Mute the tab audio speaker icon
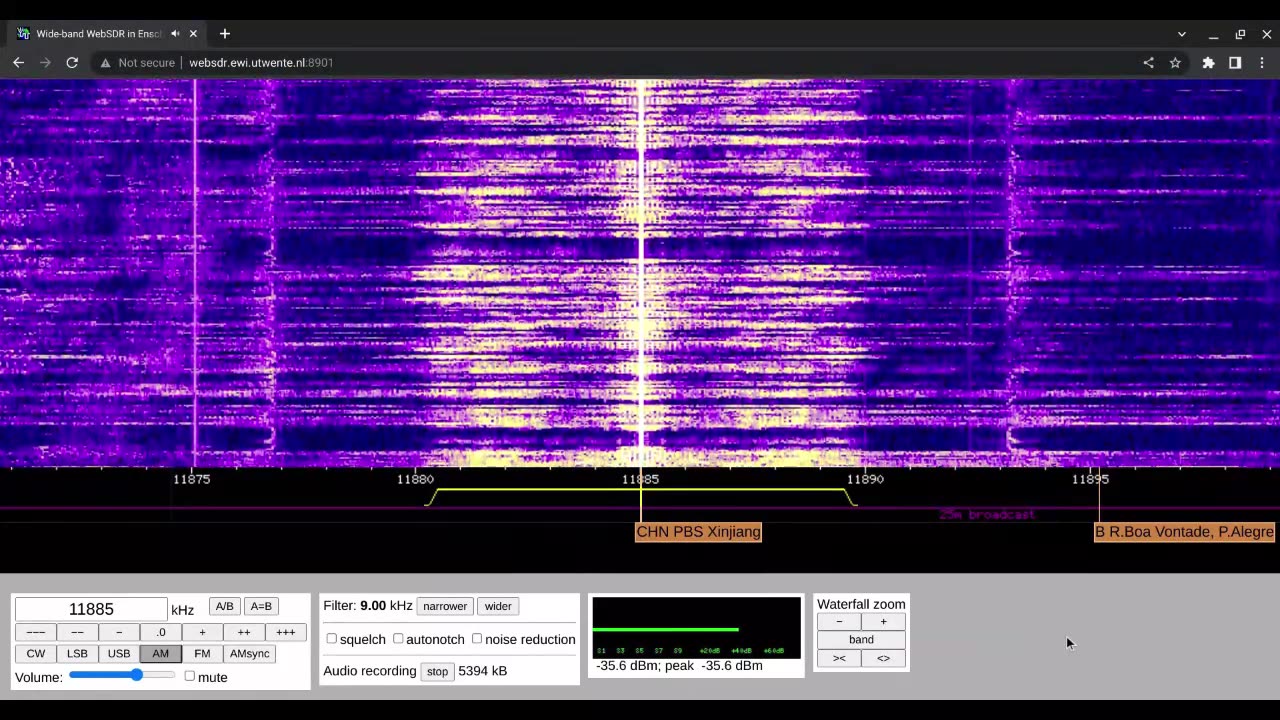The height and width of the screenshot is (720, 1280). point(175,33)
